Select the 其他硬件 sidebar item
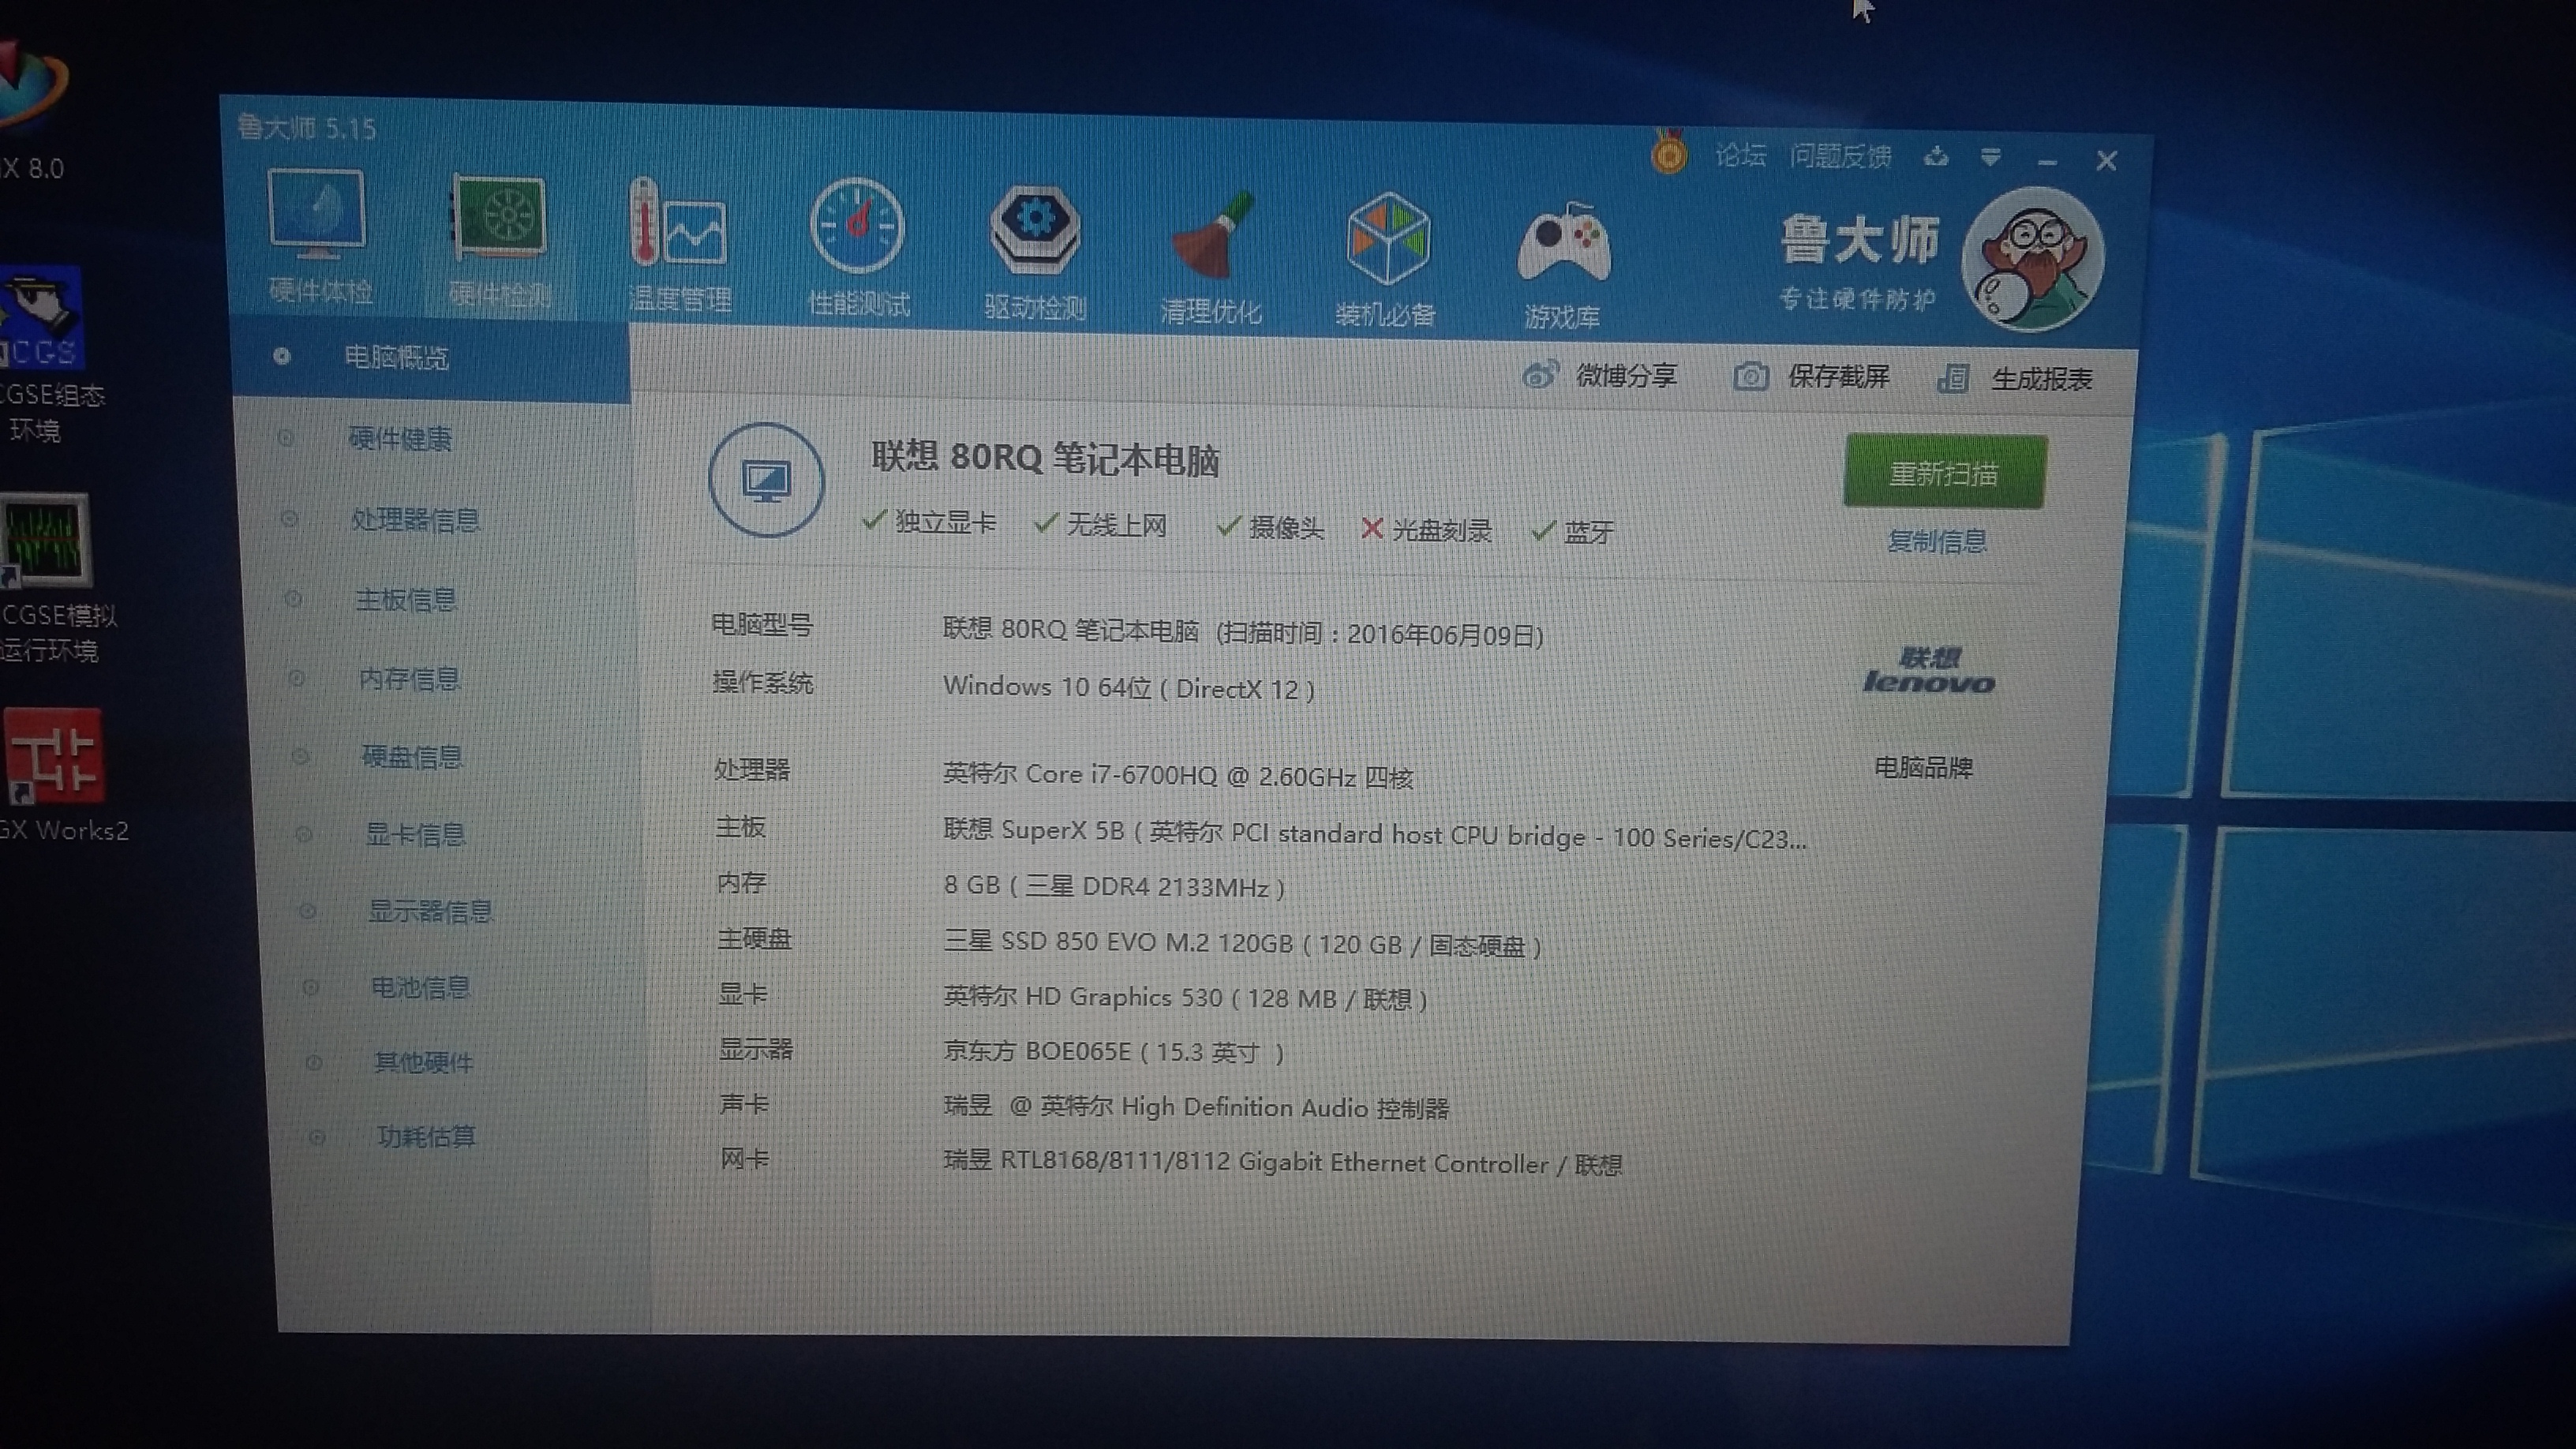 click(x=423, y=1061)
